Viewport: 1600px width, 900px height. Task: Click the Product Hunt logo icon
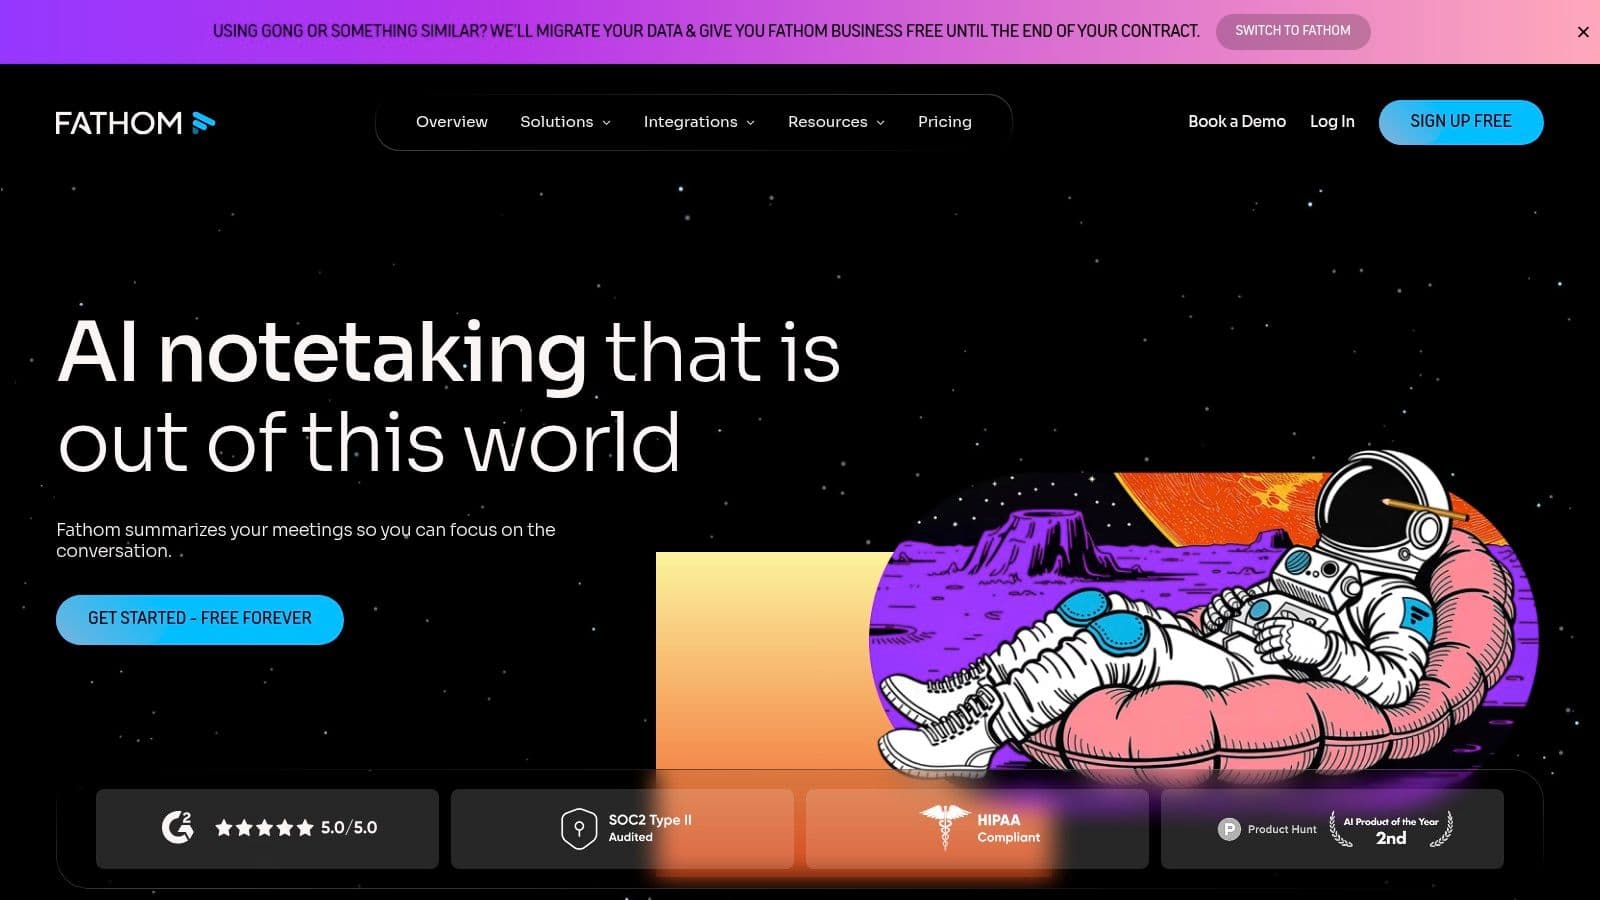1229,829
